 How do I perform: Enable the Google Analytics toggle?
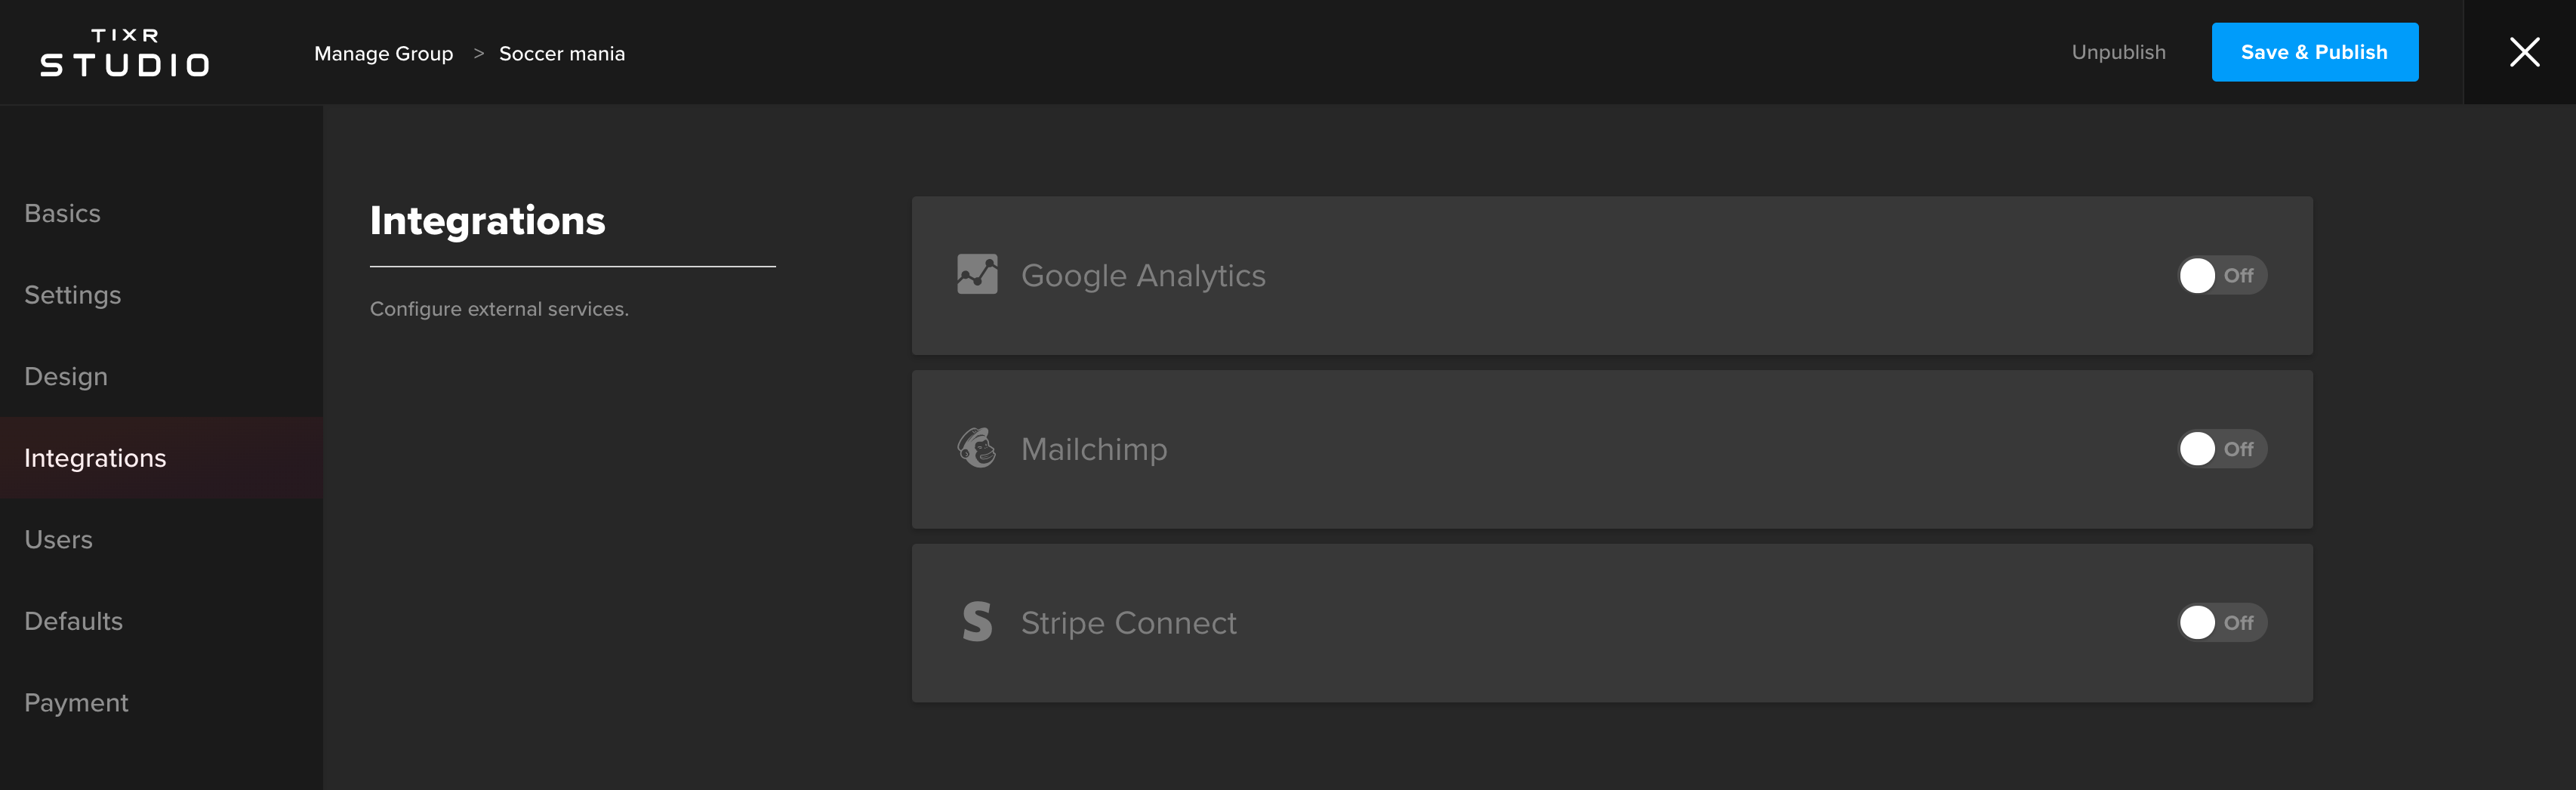(x=2222, y=275)
